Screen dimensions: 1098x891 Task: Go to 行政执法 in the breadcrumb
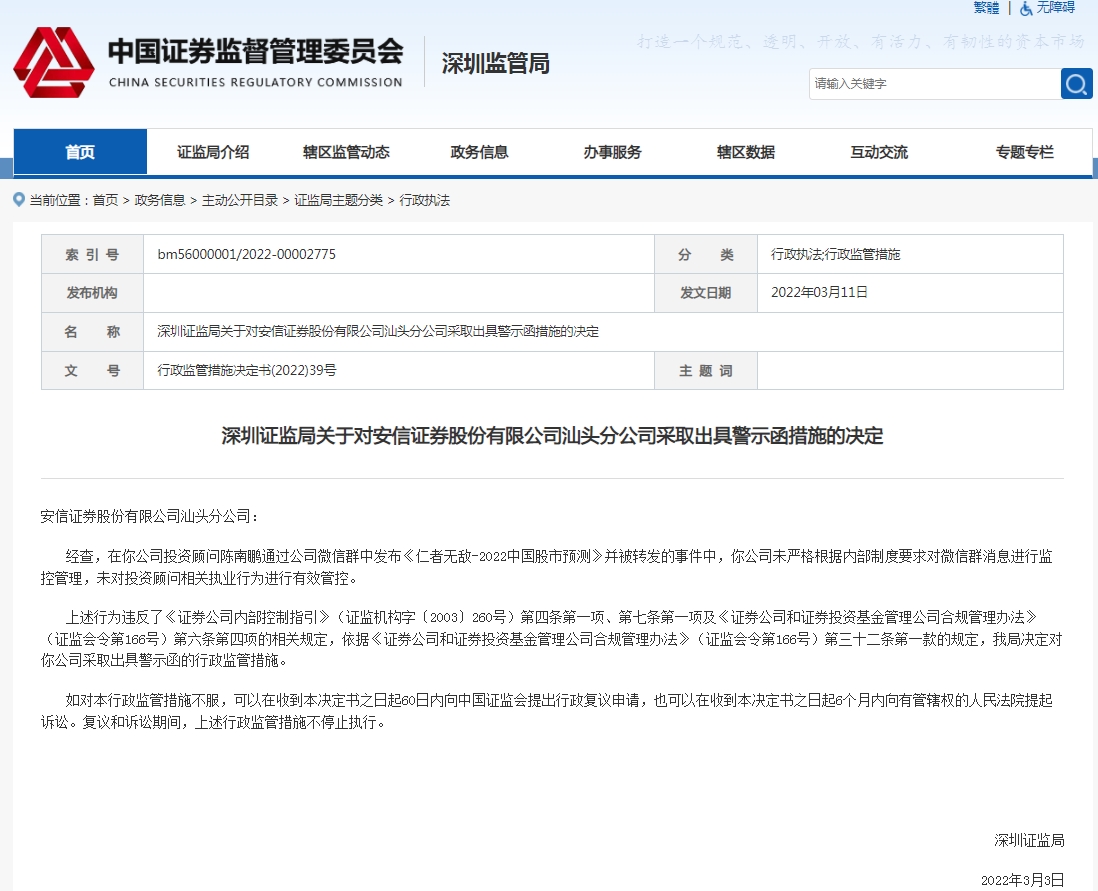point(424,200)
